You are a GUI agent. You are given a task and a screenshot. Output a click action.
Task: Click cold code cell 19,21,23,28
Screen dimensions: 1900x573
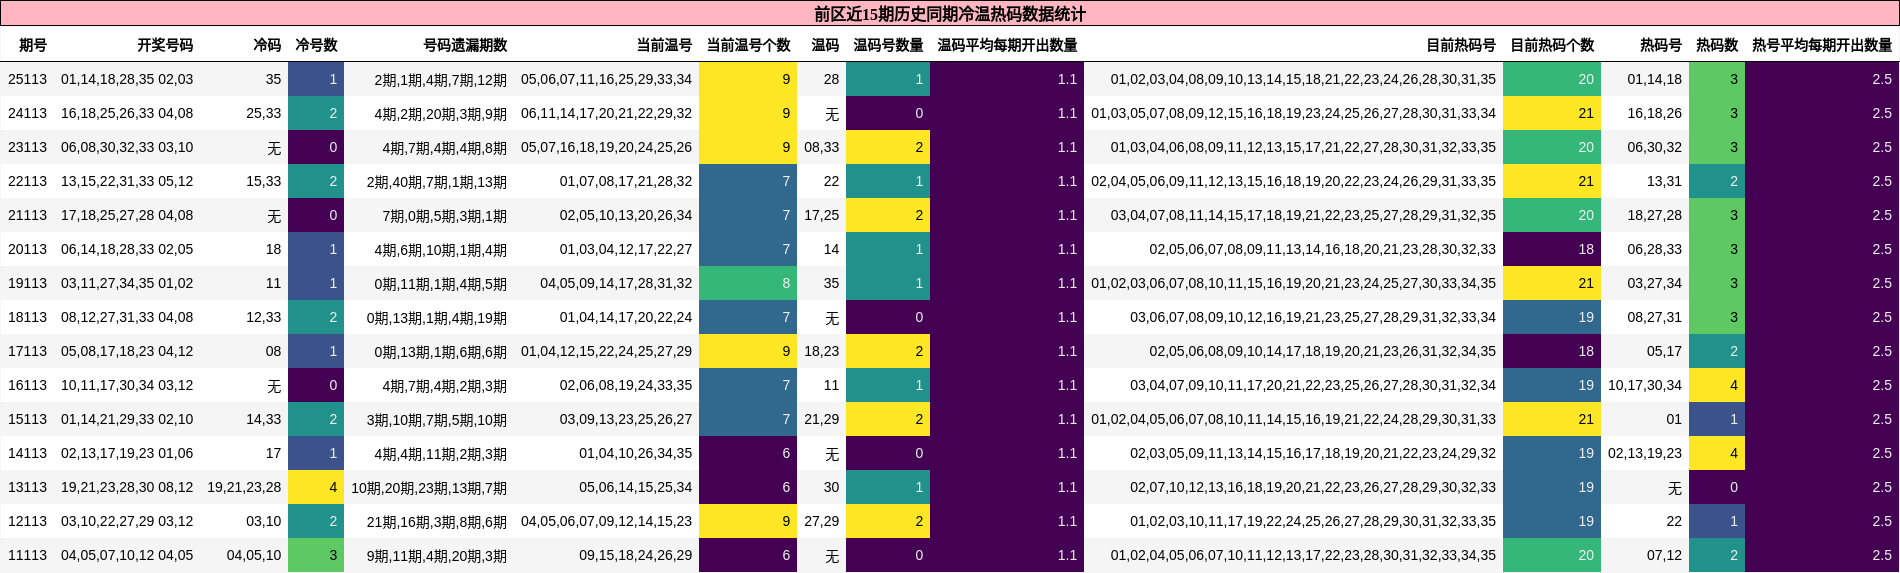click(x=244, y=487)
